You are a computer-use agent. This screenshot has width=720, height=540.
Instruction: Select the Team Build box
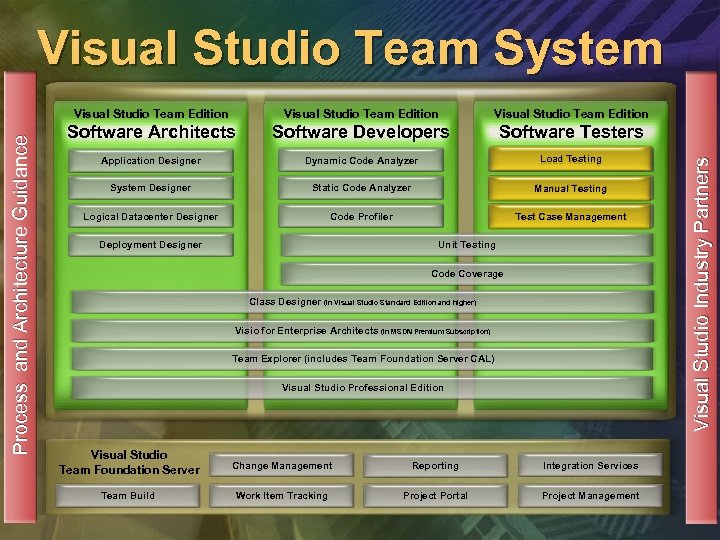[x=128, y=495]
